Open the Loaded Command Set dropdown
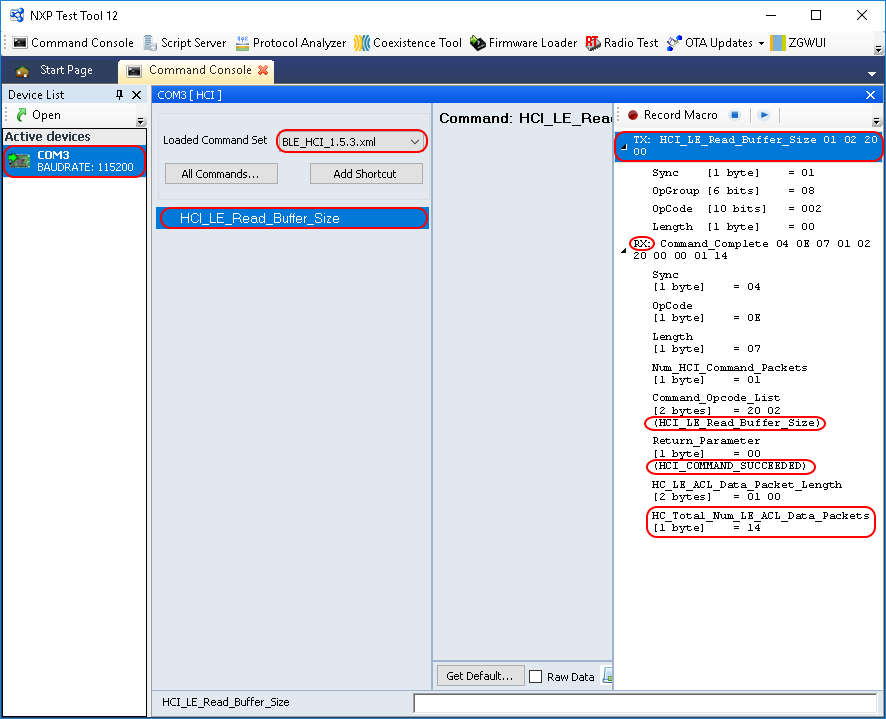Viewport: 886px width, 719px height. tap(417, 141)
